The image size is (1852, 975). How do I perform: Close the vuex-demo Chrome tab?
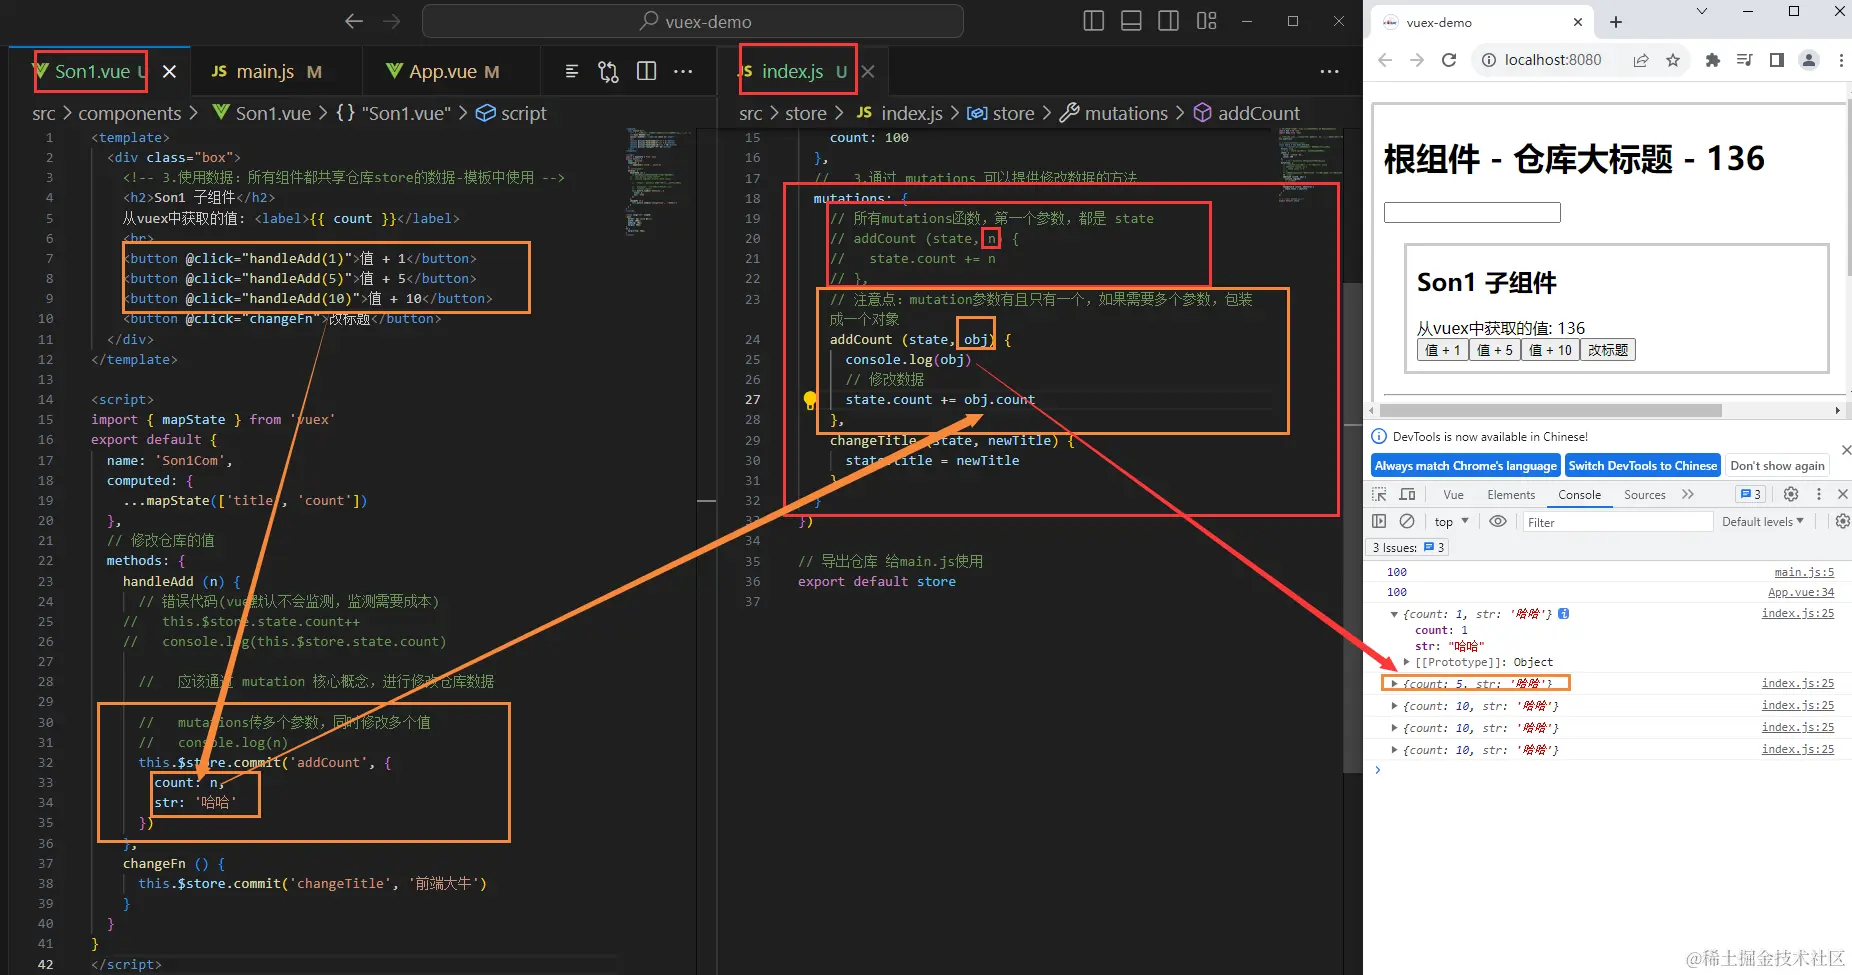click(x=1577, y=22)
